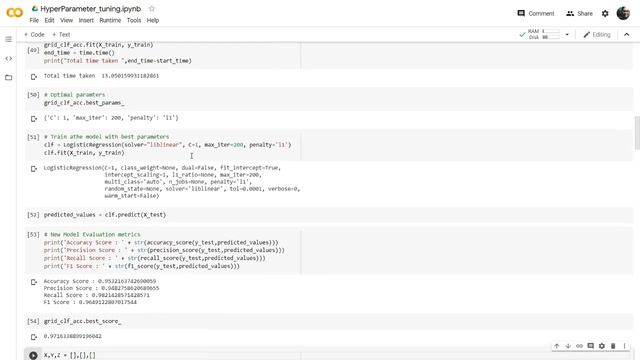Click the Share button

(x=579, y=13)
